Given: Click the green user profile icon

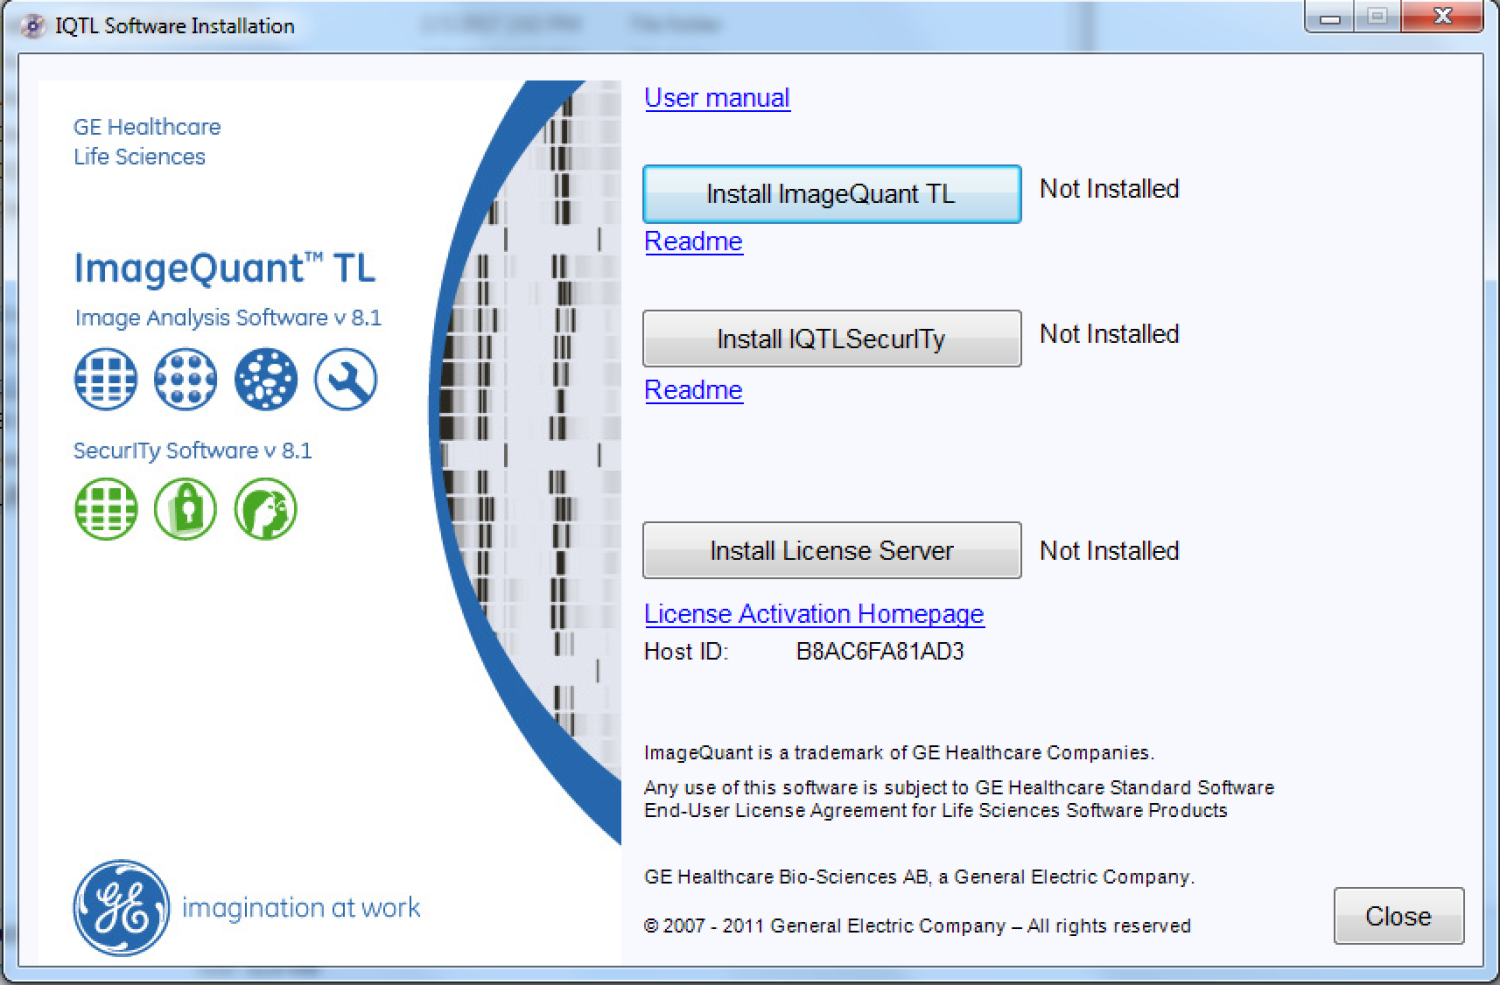Looking at the screenshot, I should [266, 509].
